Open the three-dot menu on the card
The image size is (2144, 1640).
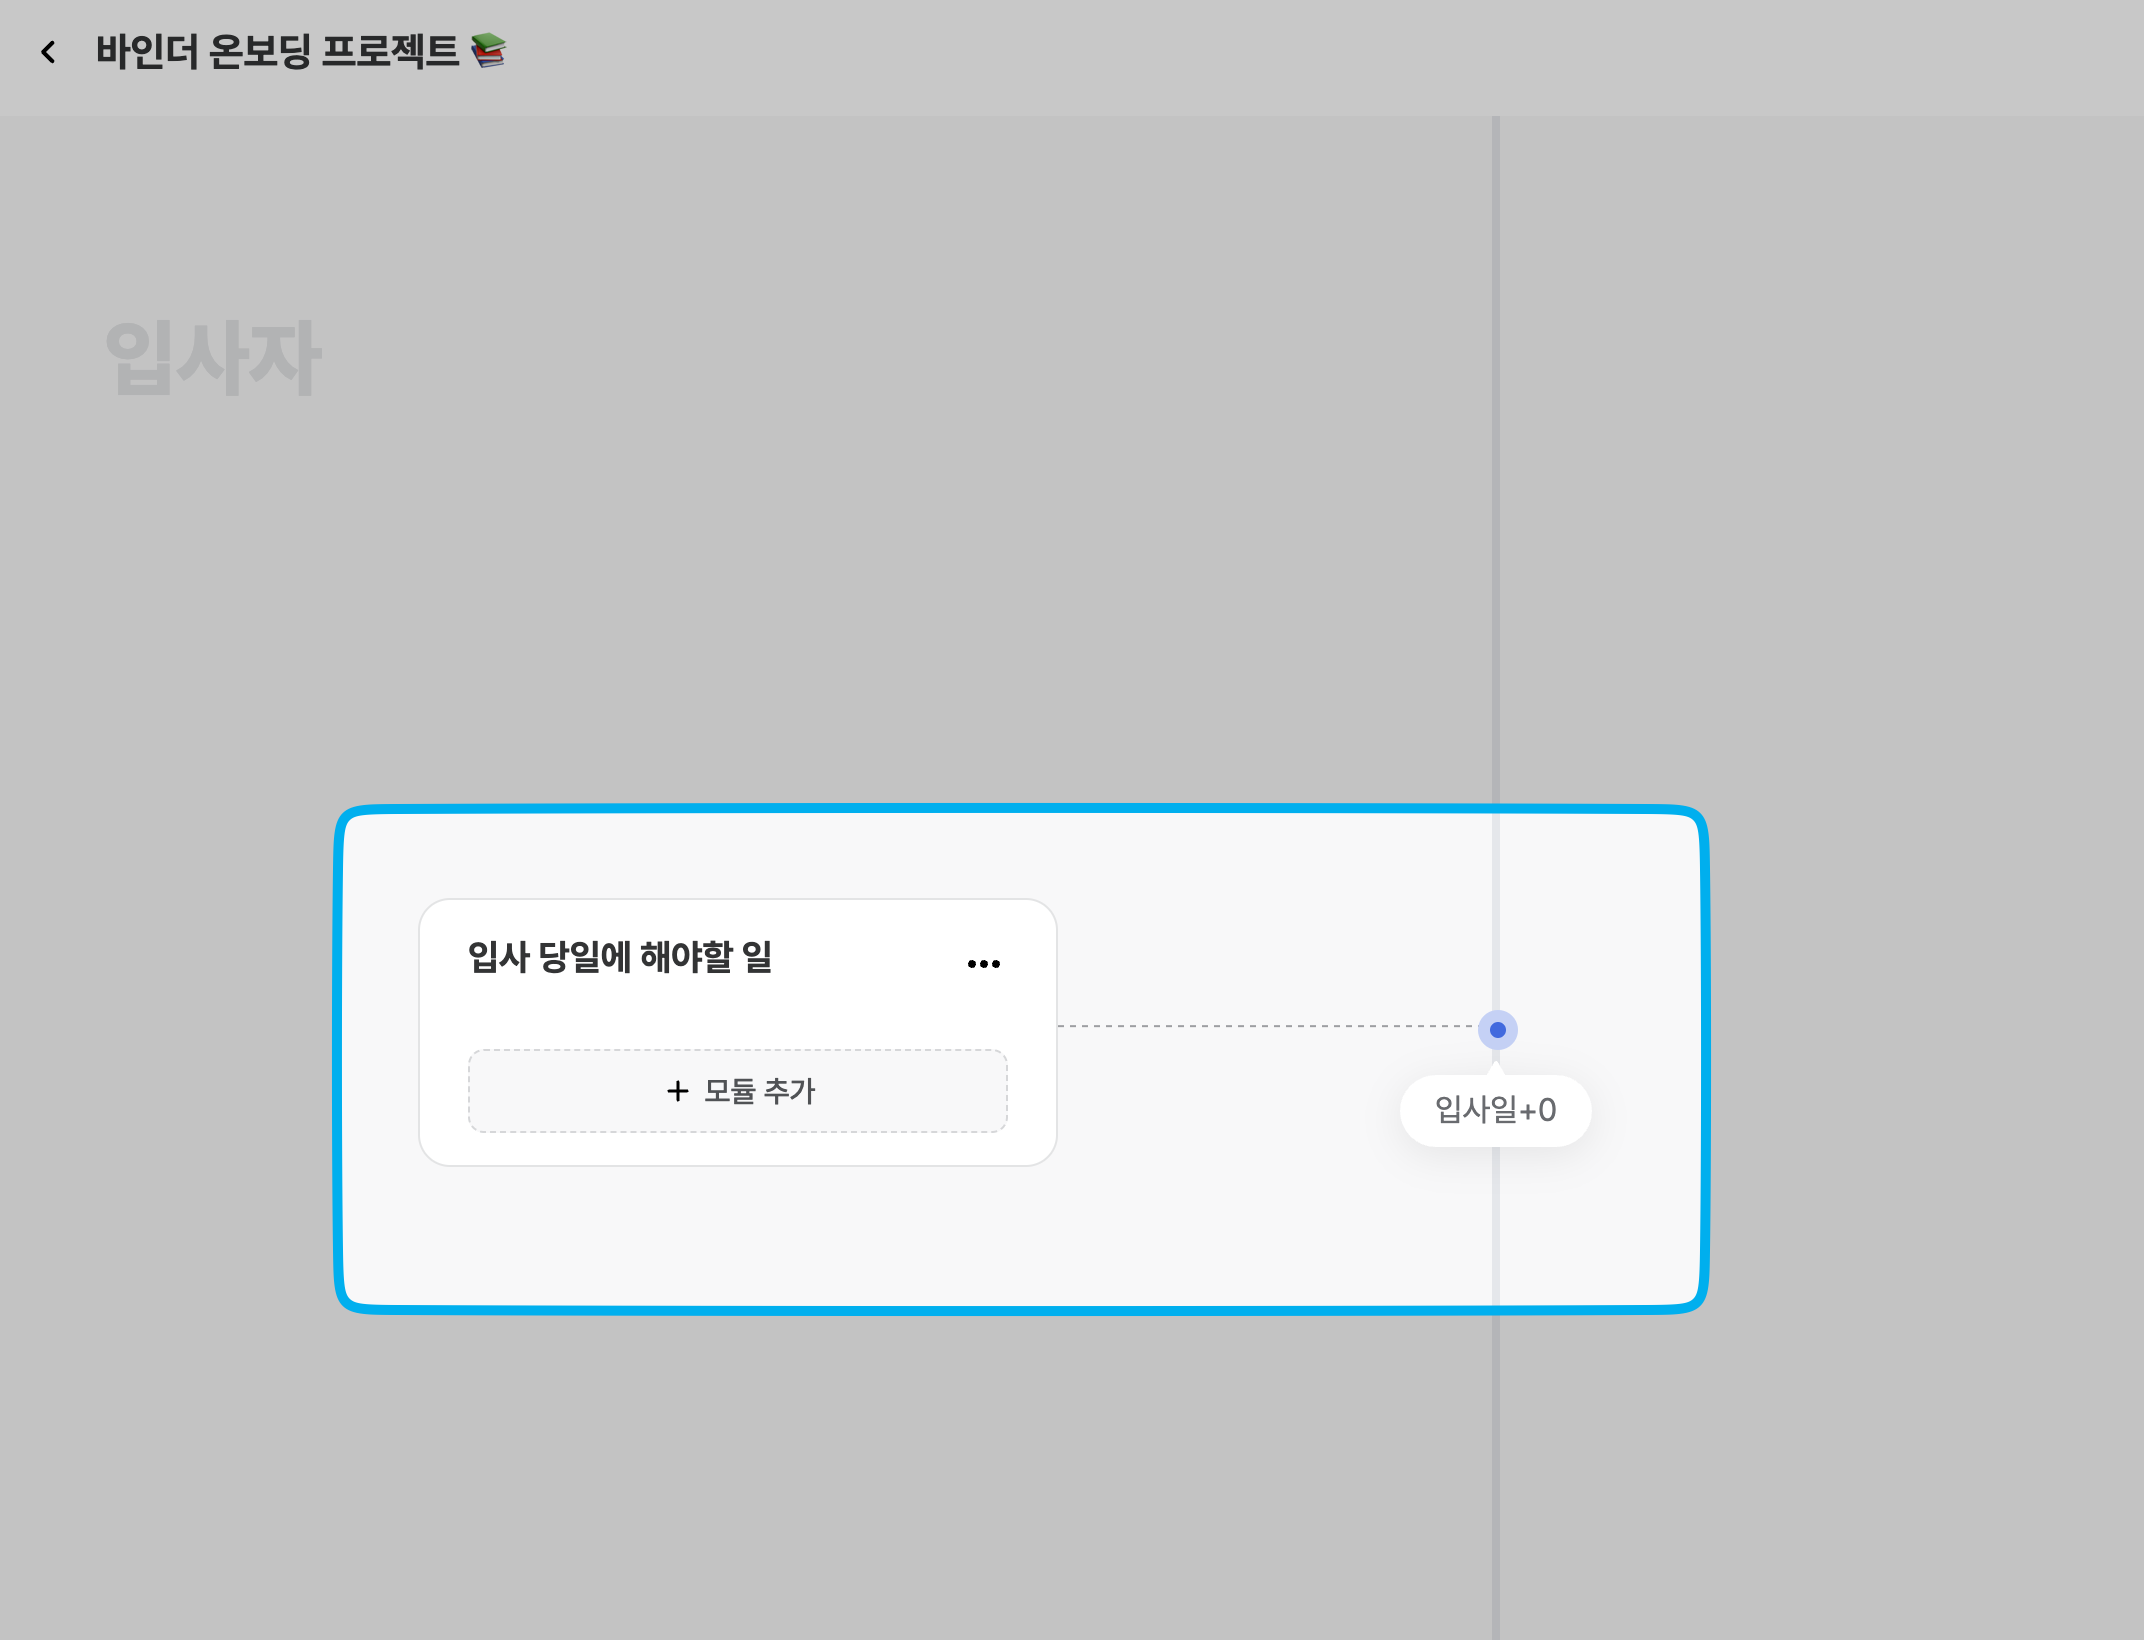pyautogui.click(x=983, y=964)
